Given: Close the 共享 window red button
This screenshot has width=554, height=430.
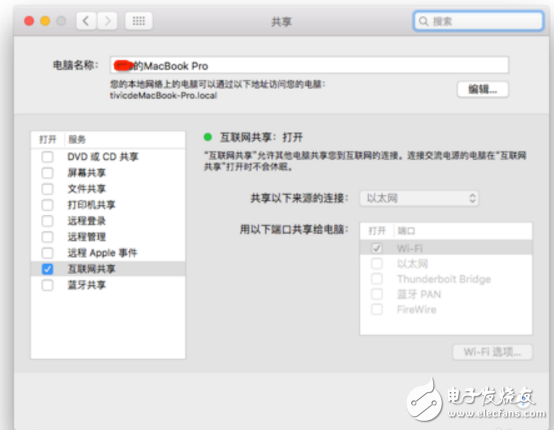Looking at the screenshot, I should 29,21.
